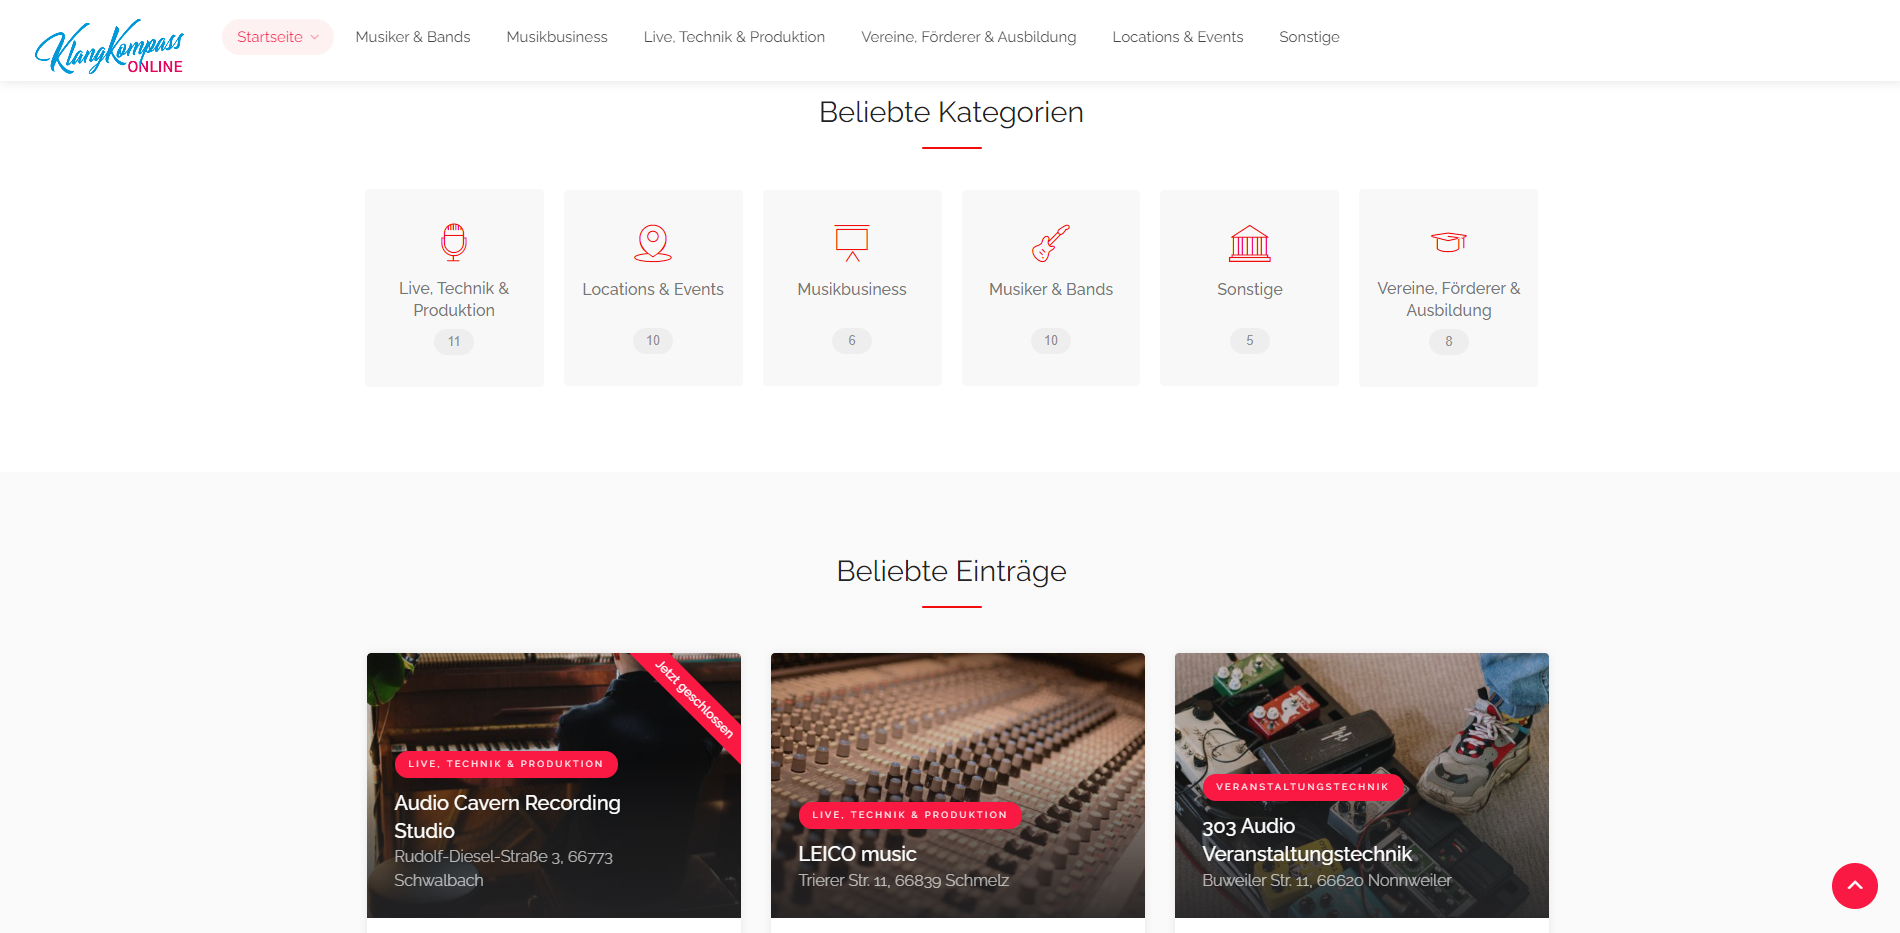Click the presentation board icon for Musikbusiness
The height and width of the screenshot is (933, 1900).
pyautogui.click(x=852, y=243)
